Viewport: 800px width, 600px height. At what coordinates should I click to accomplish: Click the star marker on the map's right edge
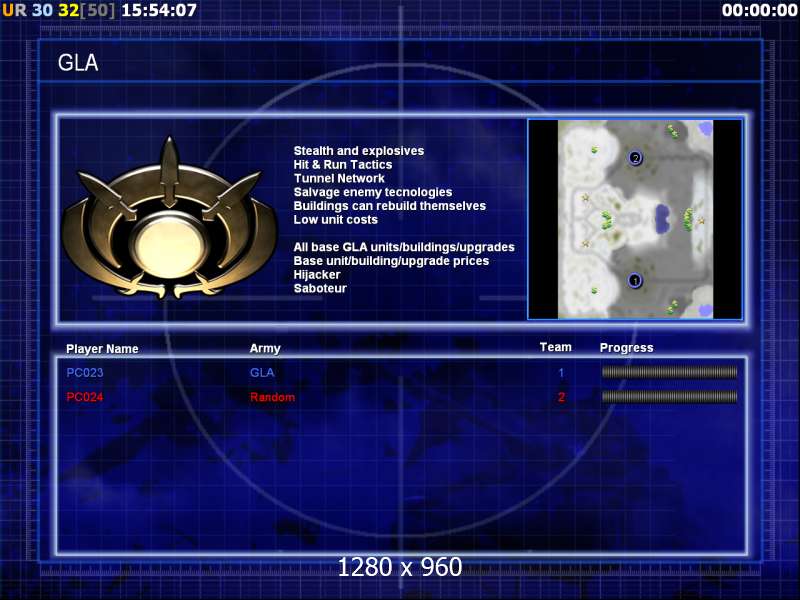[x=701, y=220]
